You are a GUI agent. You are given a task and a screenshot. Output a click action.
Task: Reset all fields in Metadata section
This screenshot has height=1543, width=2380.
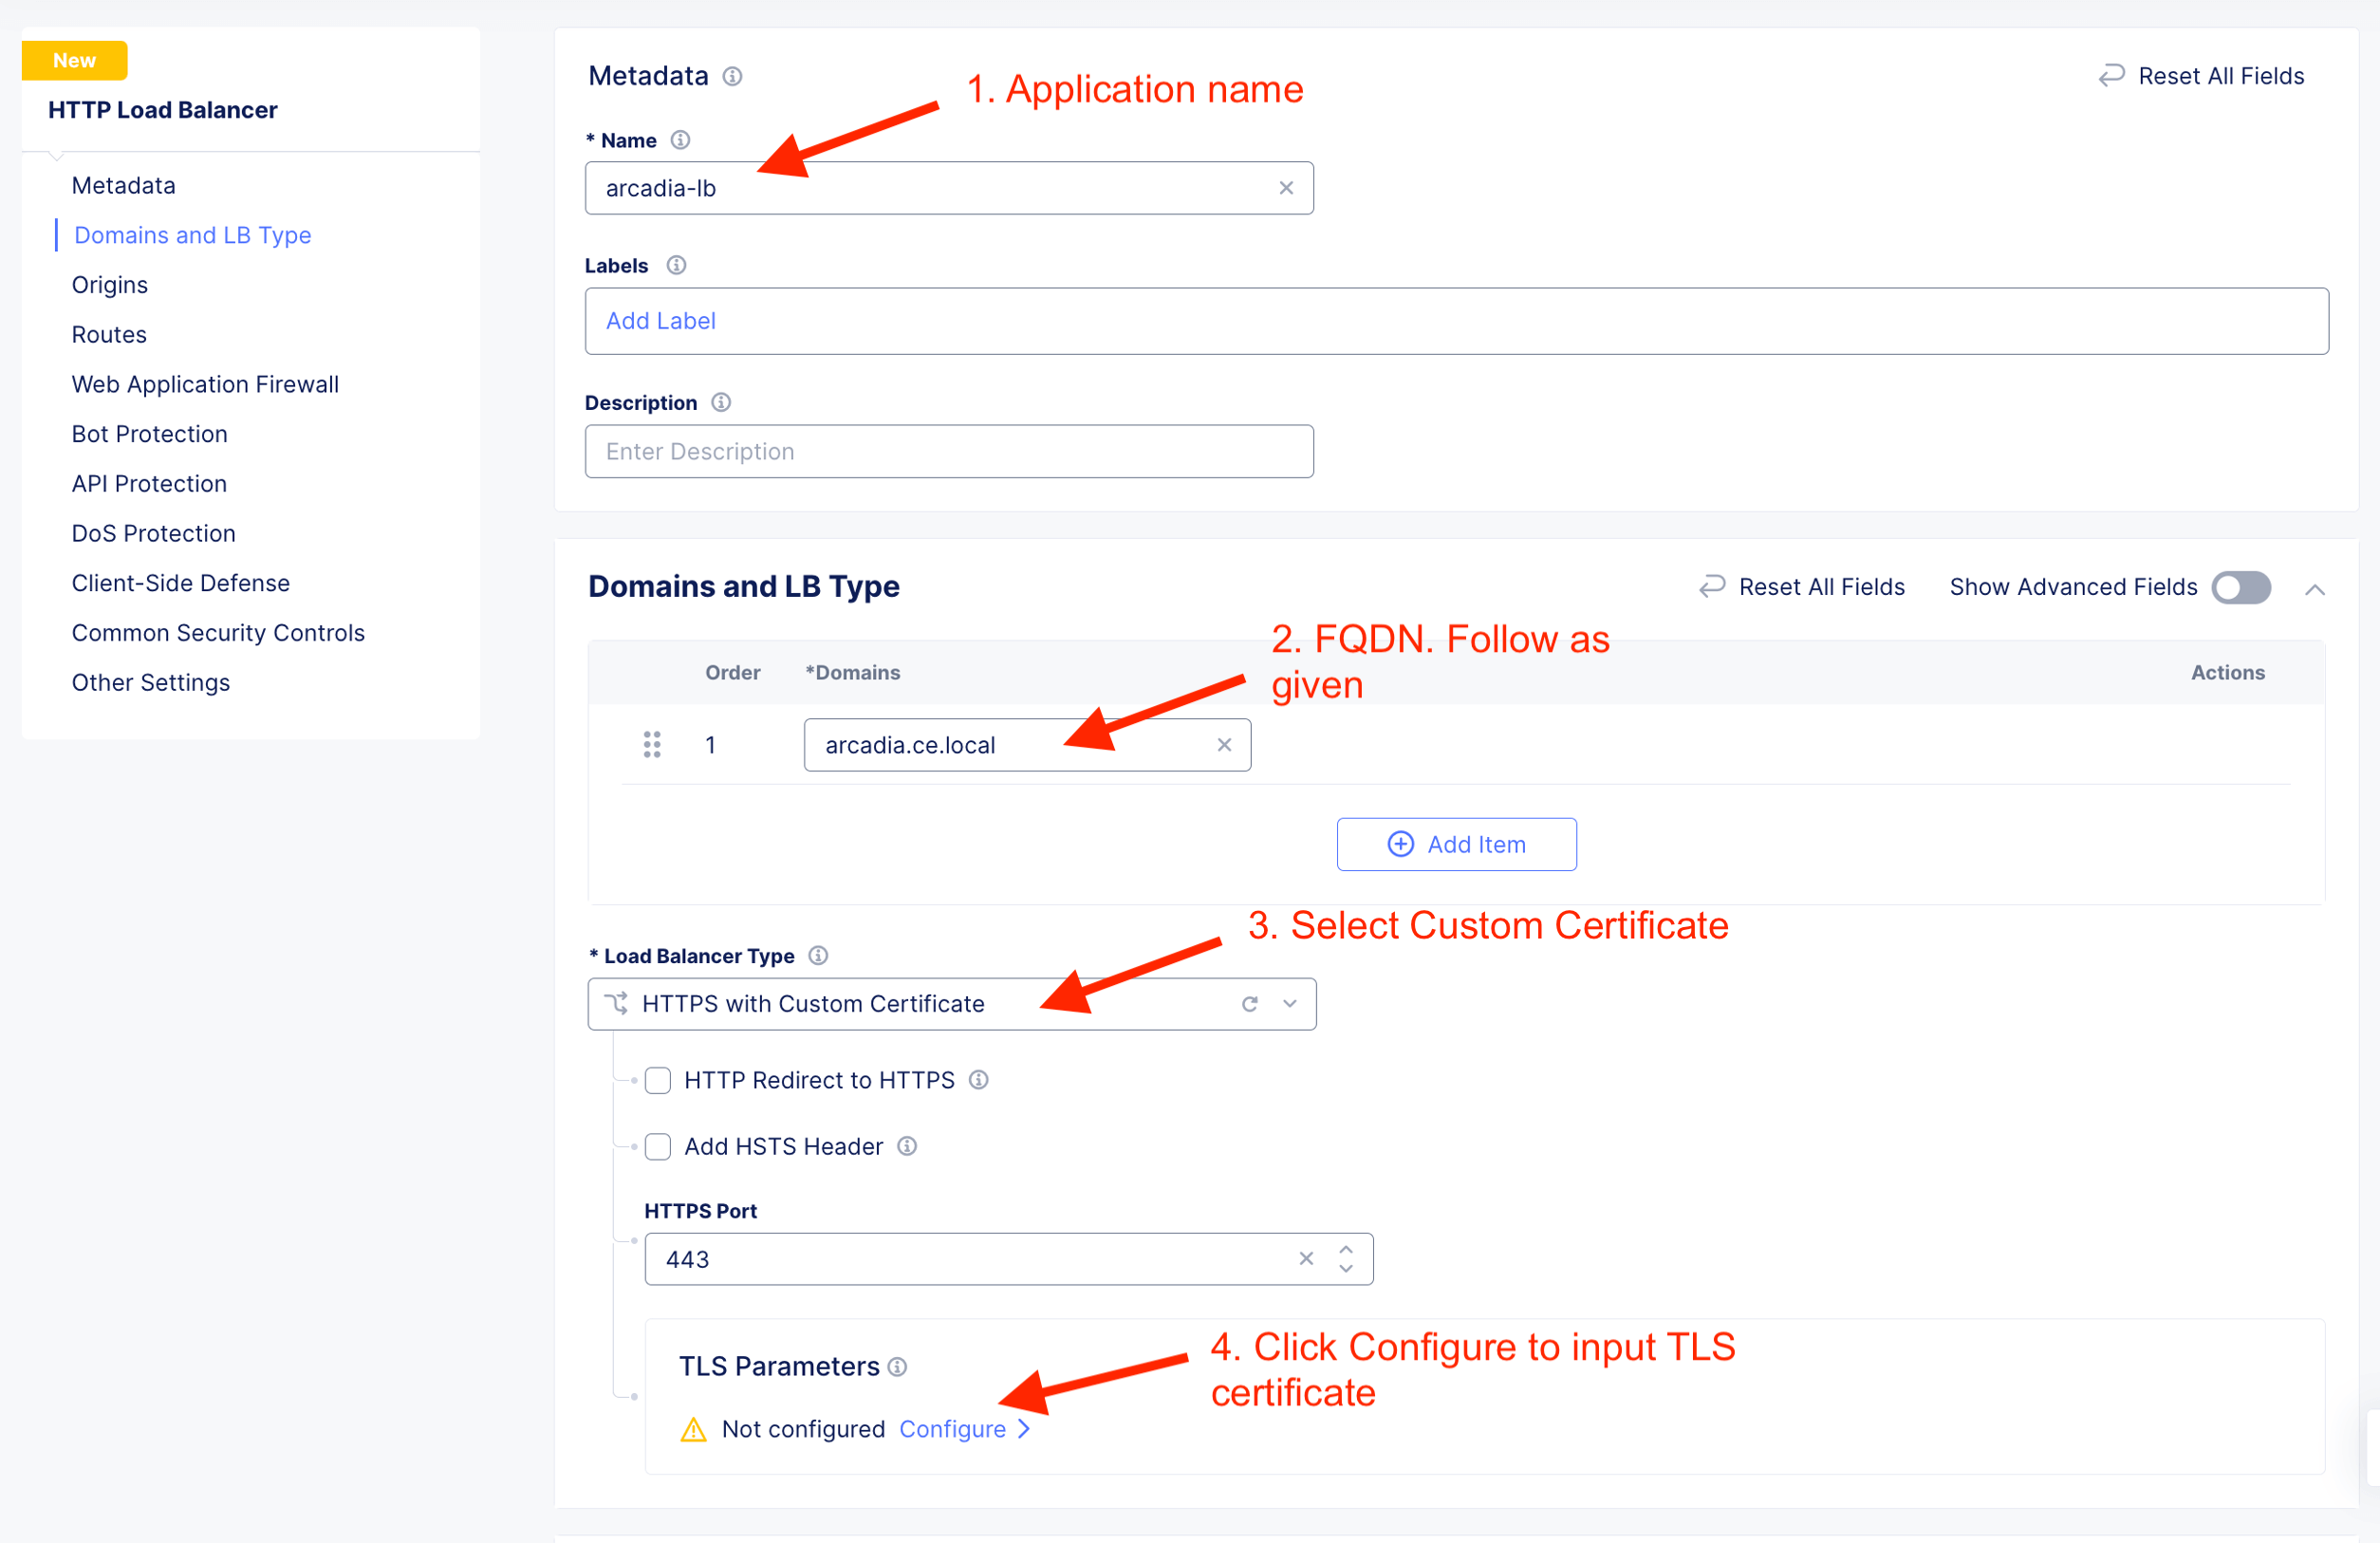(x=2201, y=76)
